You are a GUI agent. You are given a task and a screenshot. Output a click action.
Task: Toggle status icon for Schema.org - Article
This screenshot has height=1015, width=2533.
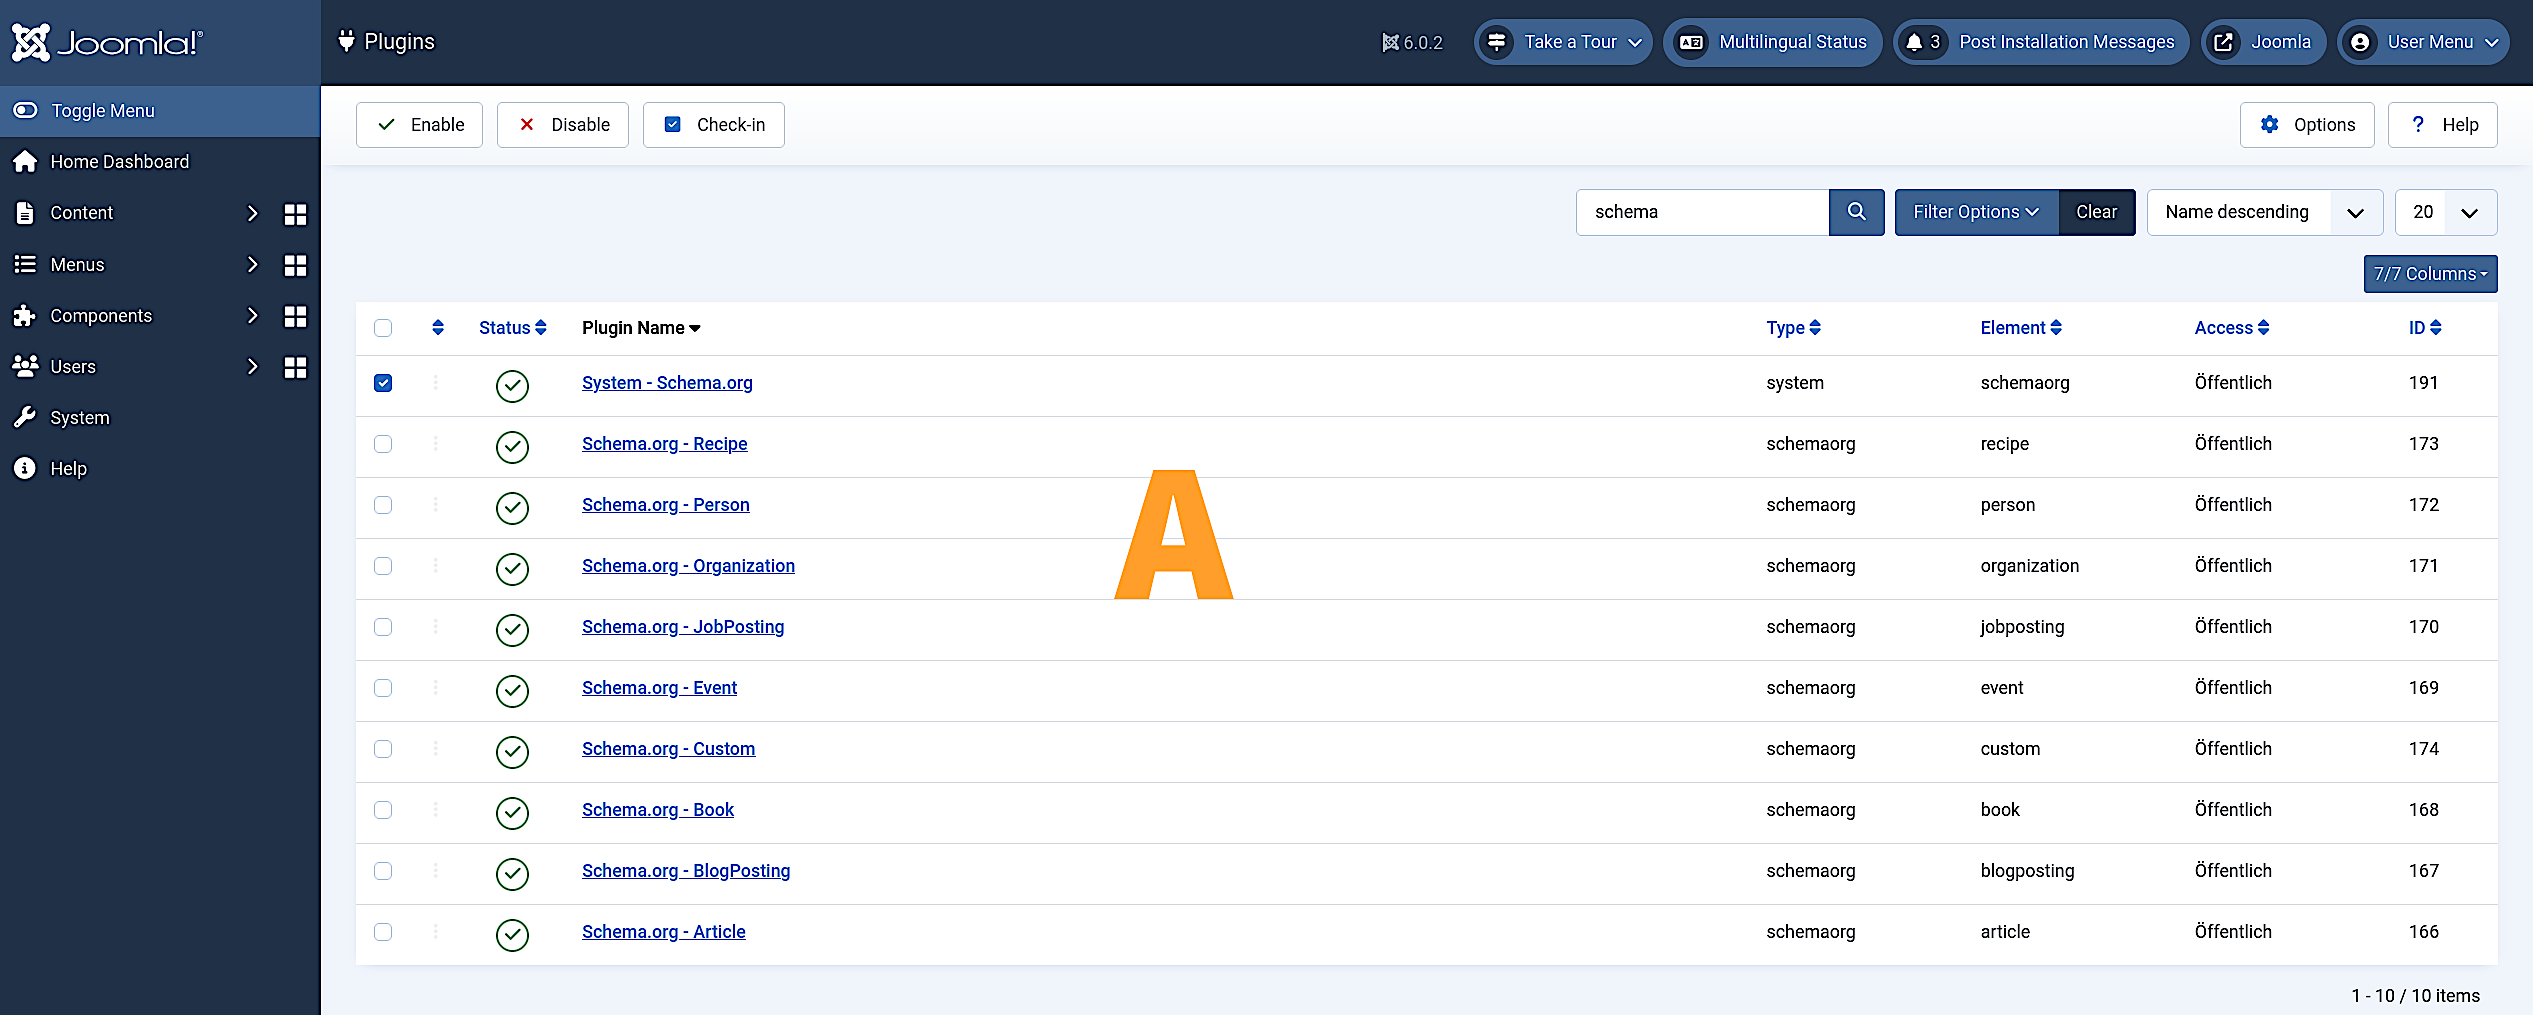pos(512,934)
